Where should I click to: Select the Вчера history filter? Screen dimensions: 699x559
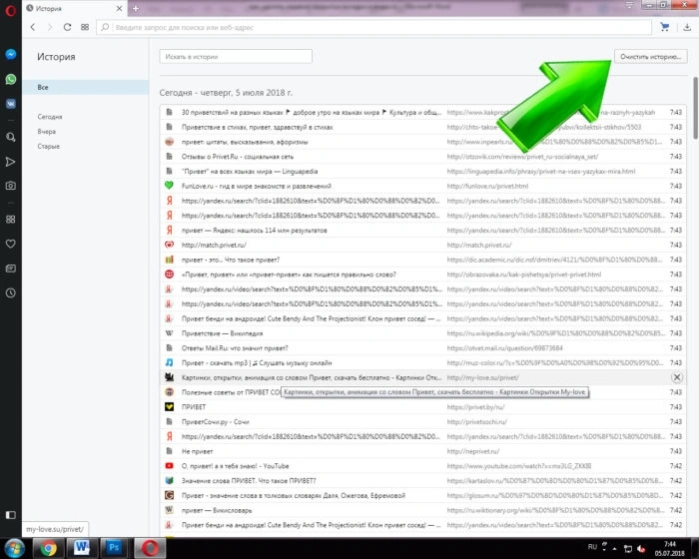[46, 132]
